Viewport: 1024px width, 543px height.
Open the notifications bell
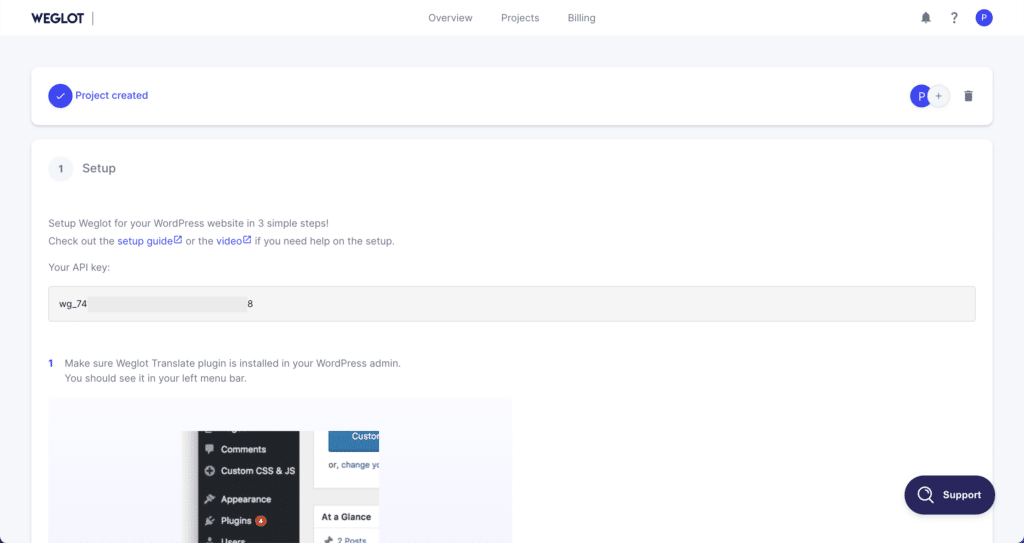point(925,18)
